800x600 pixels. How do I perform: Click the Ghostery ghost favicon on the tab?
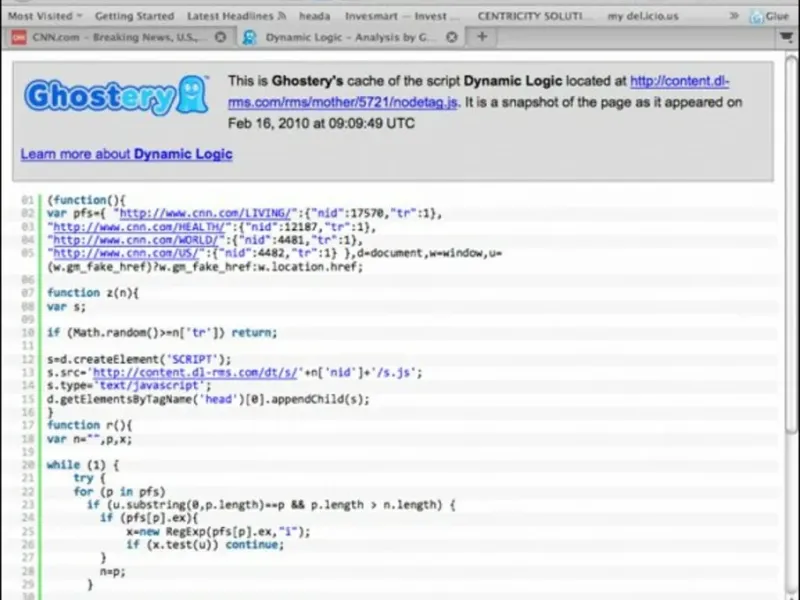coord(249,37)
